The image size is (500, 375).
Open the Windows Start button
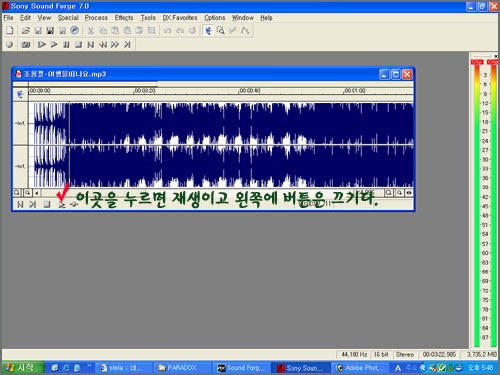pos(23,368)
